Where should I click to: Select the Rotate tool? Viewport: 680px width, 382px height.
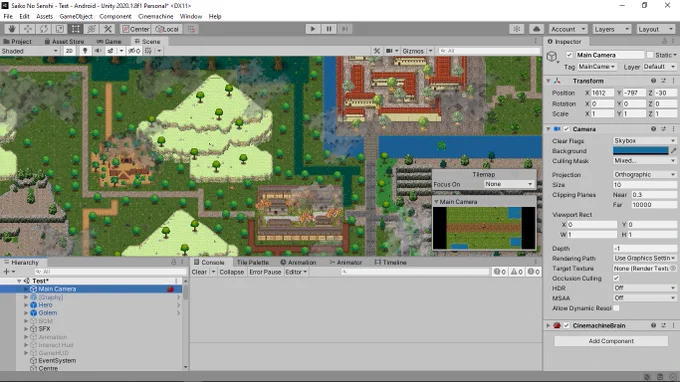pos(44,29)
